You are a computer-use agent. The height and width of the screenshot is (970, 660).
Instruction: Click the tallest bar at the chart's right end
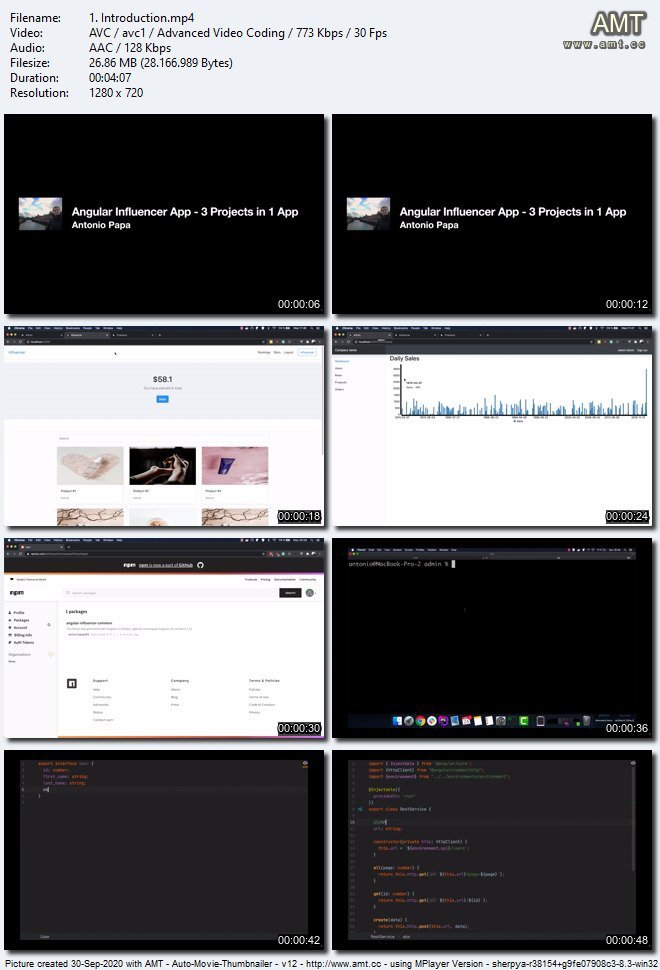[646, 392]
